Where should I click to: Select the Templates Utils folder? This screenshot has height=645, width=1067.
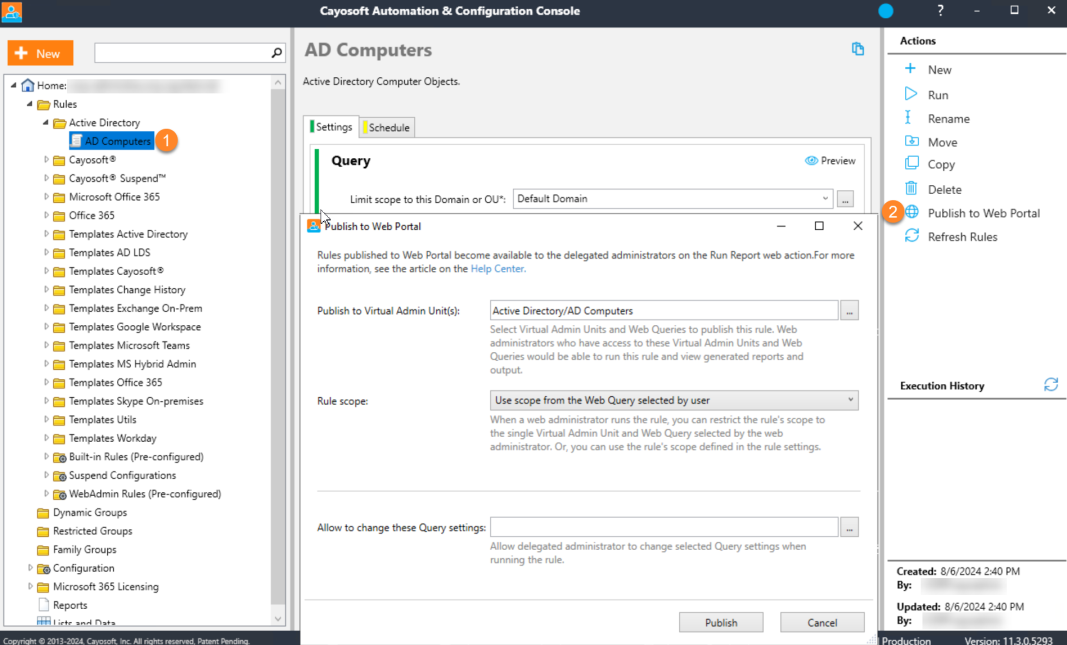(102, 420)
